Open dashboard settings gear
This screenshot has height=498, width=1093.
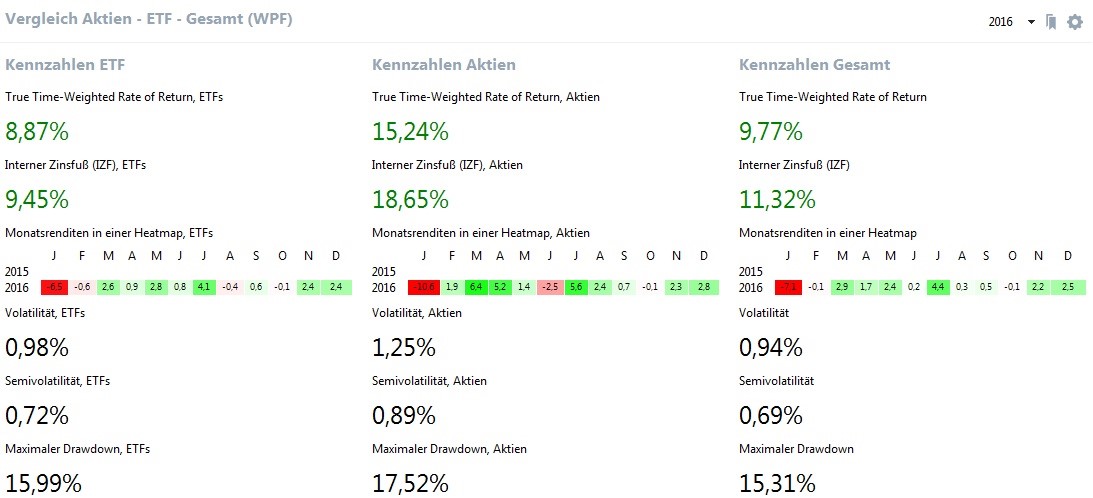[x=1075, y=22]
